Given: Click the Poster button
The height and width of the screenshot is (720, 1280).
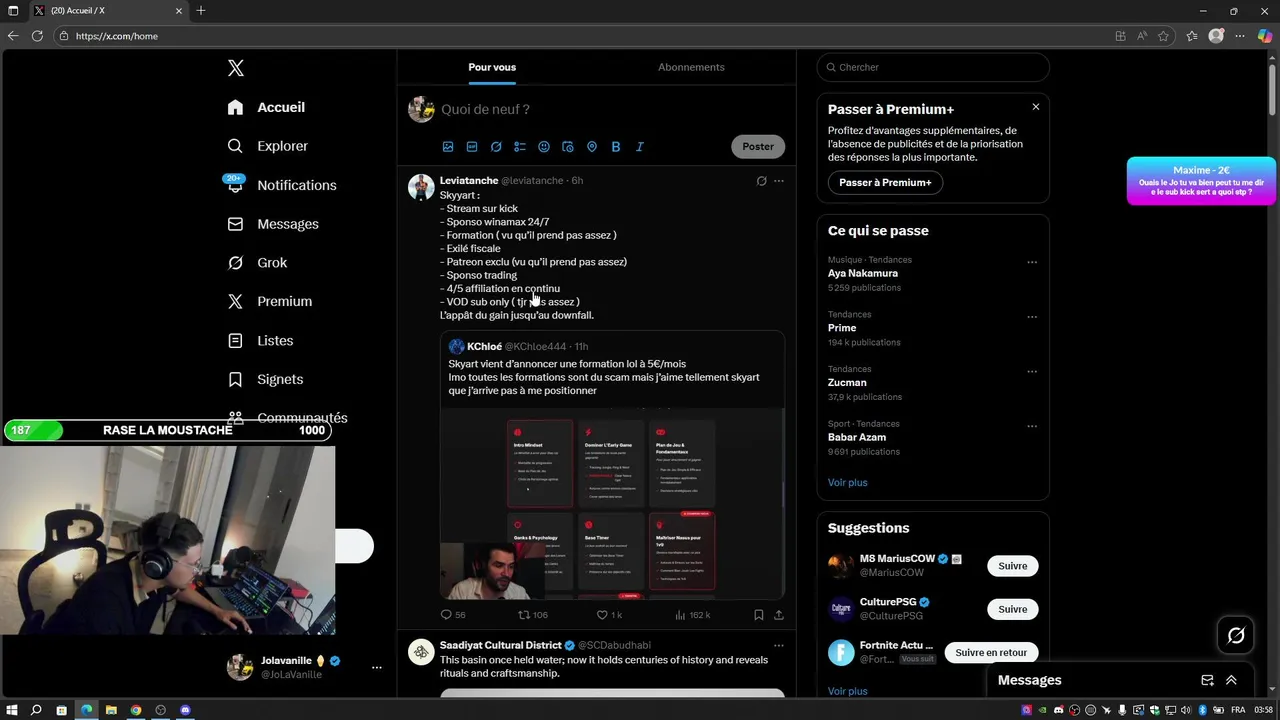Looking at the screenshot, I should click(758, 146).
